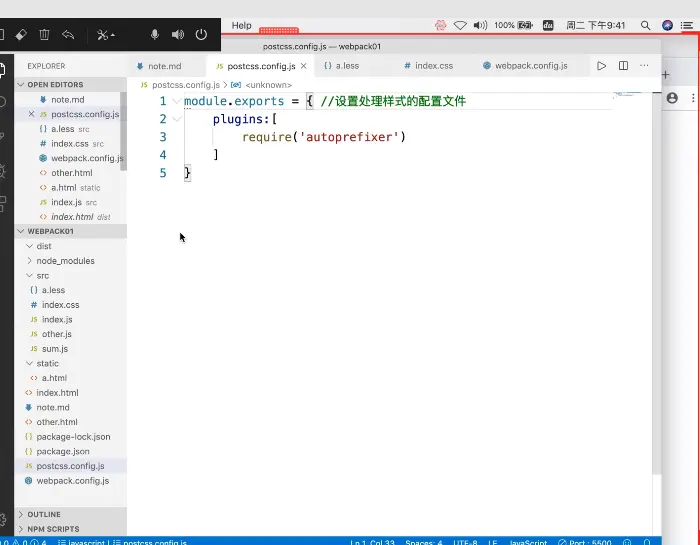The height and width of the screenshot is (545, 700).
Task: Open package-lock.json in file tree
Action: pyautogui.click(x=71, y=437)
